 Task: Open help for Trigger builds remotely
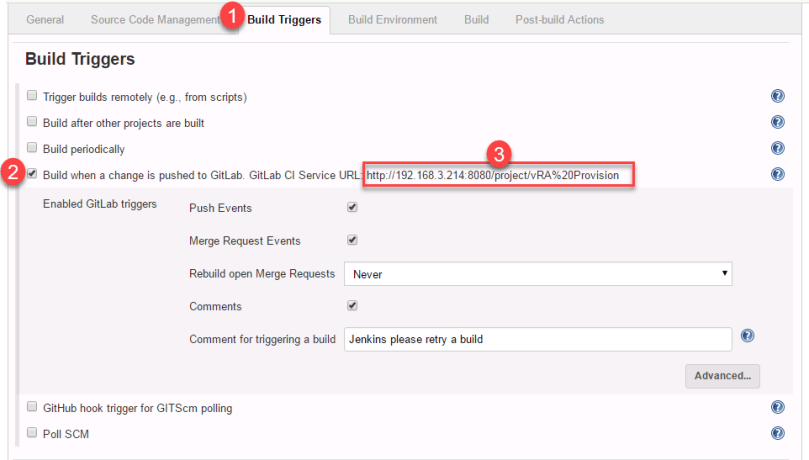click(x=777, y=97)
